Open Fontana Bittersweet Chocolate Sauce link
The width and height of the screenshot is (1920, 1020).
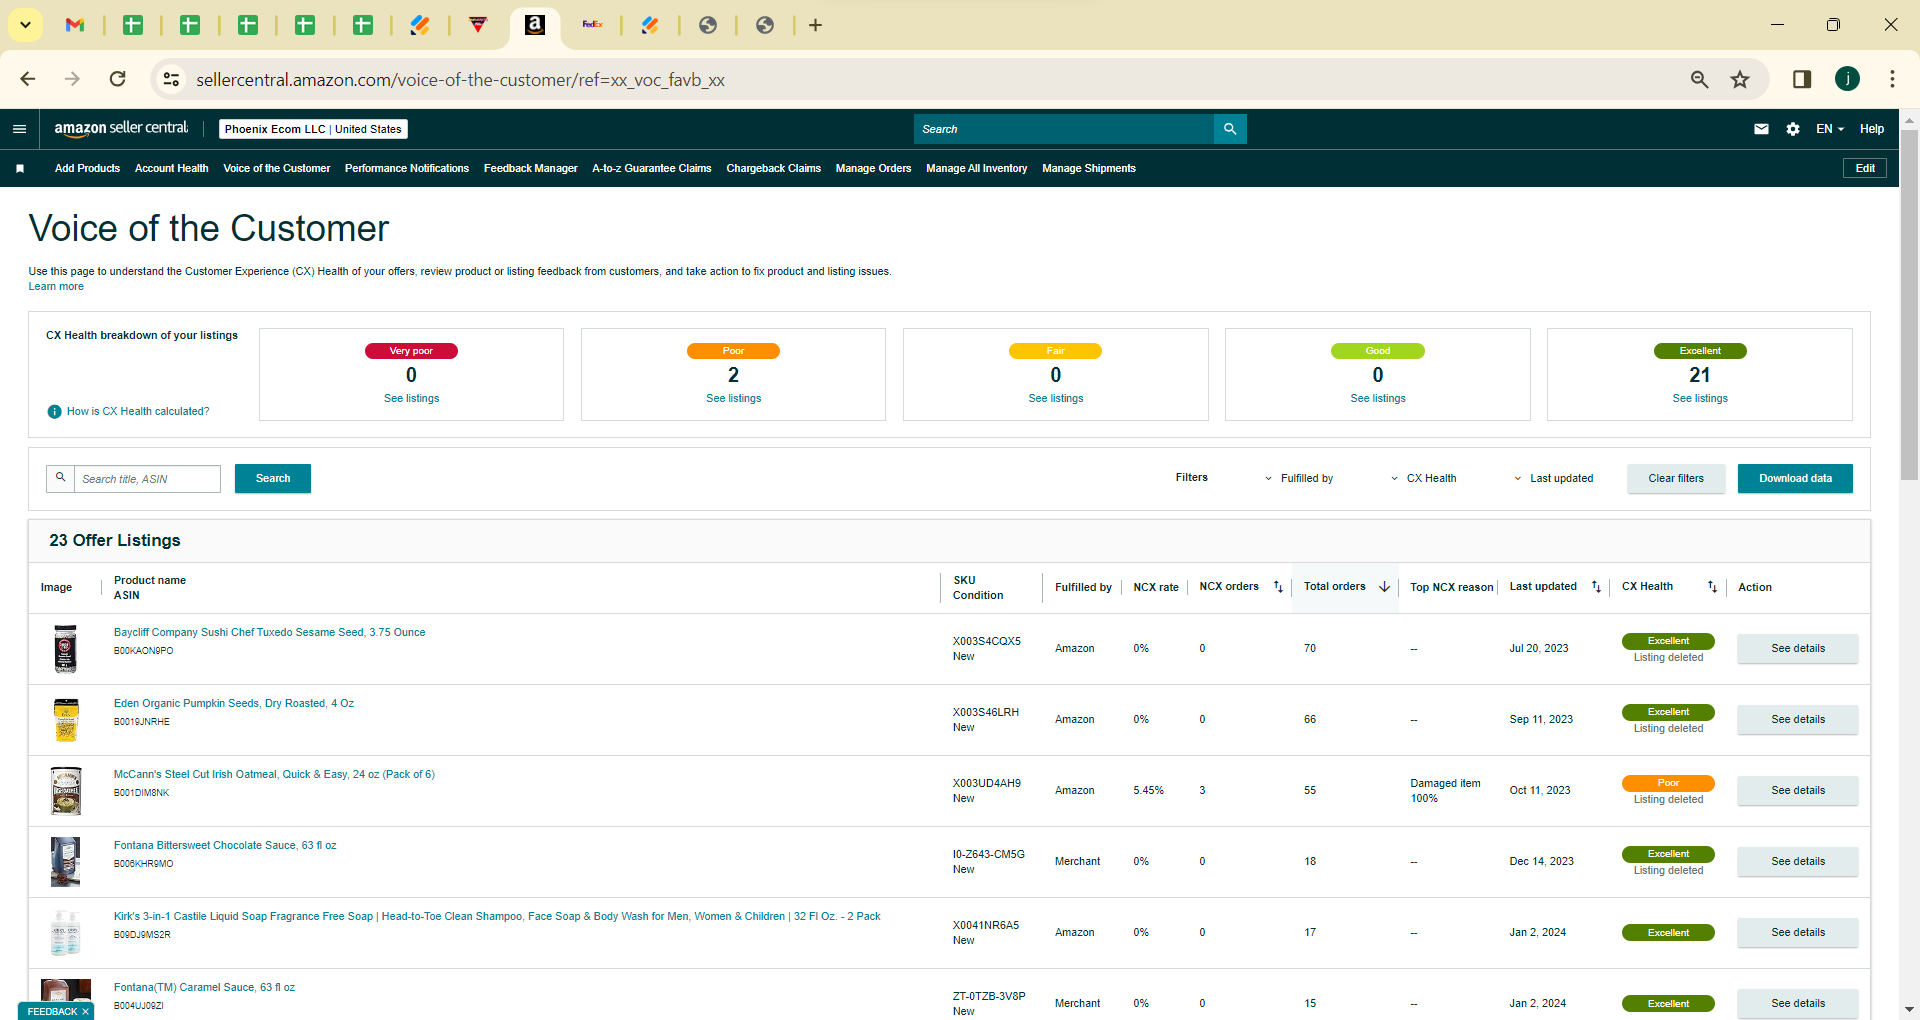225,845
